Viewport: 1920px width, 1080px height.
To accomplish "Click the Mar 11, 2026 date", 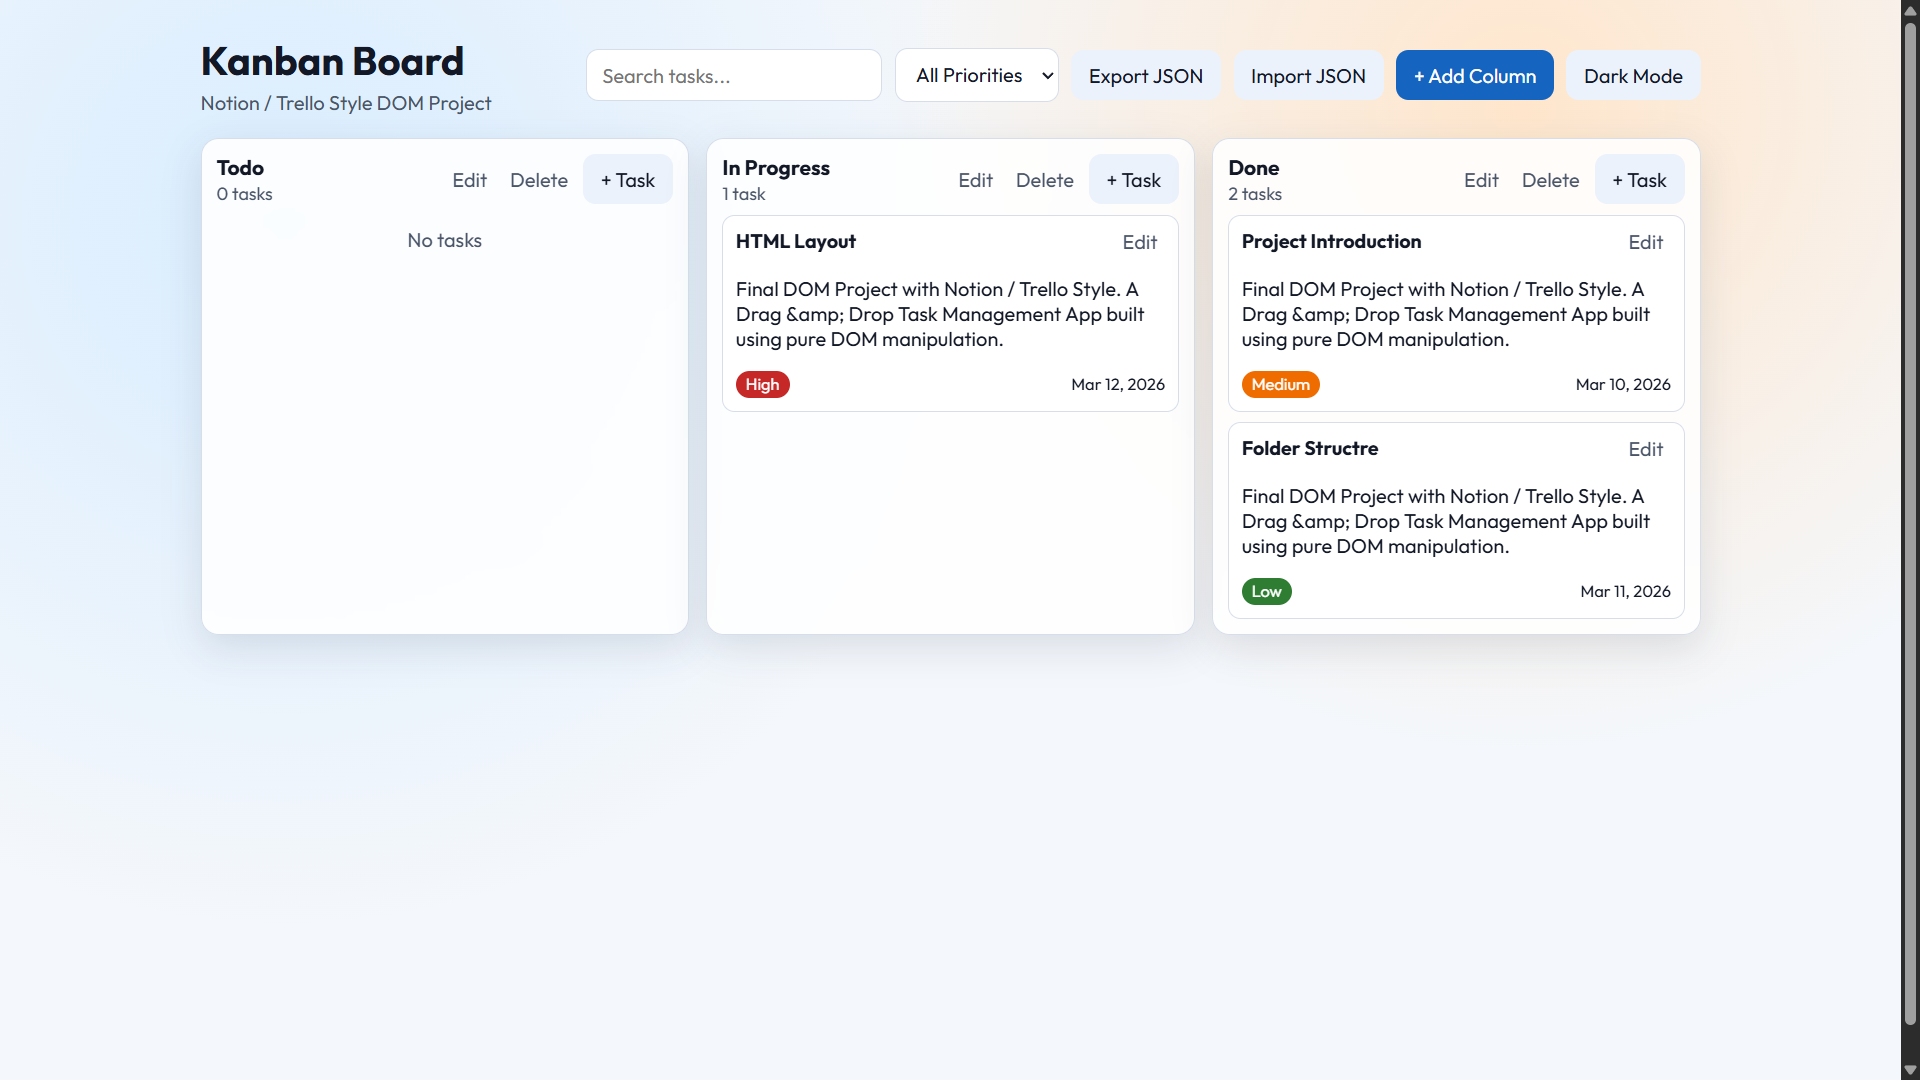I will 1626,591.
